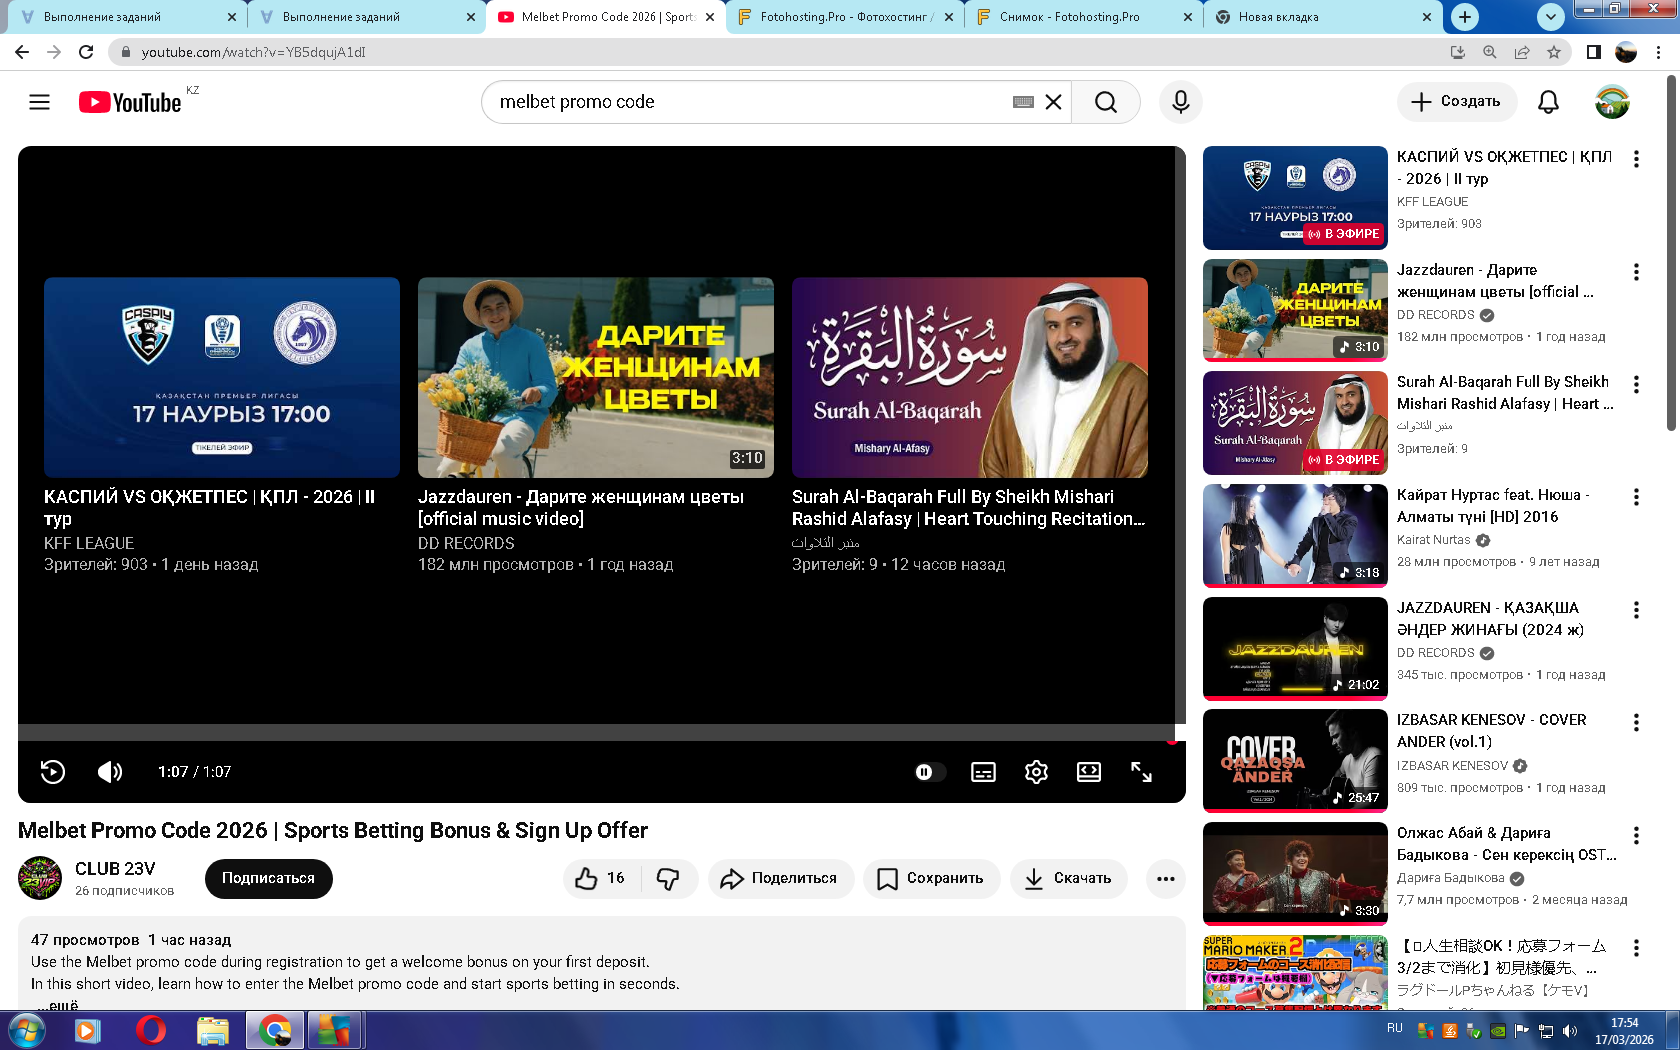Open the YouTube guide hamburger menu
This screenshot has height=1050, width=1680.
[x=39, y=102]
